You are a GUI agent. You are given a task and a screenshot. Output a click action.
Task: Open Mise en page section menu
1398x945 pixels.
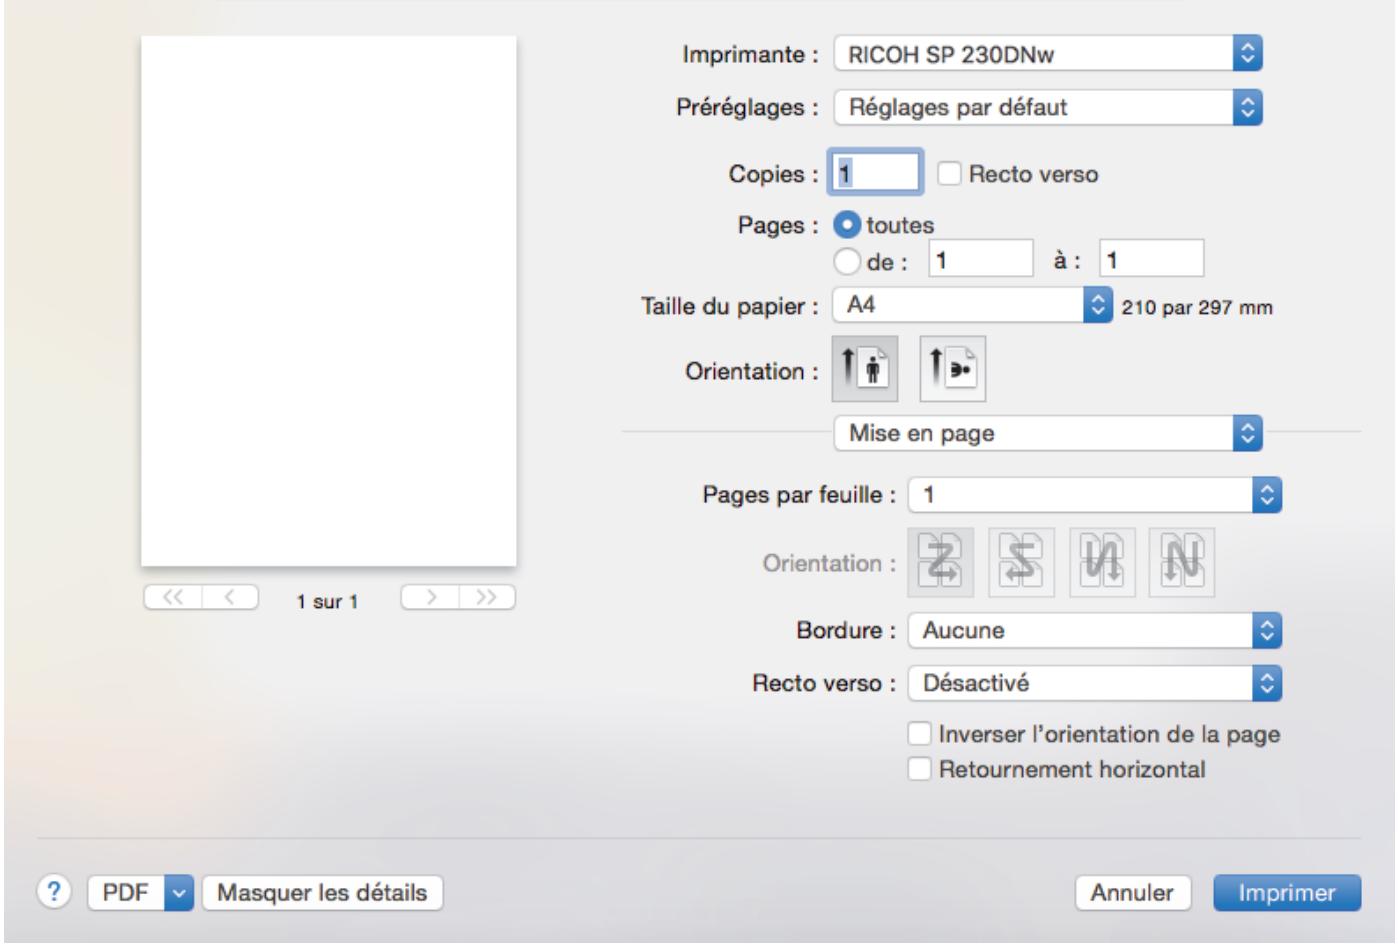pos(1048,433)
